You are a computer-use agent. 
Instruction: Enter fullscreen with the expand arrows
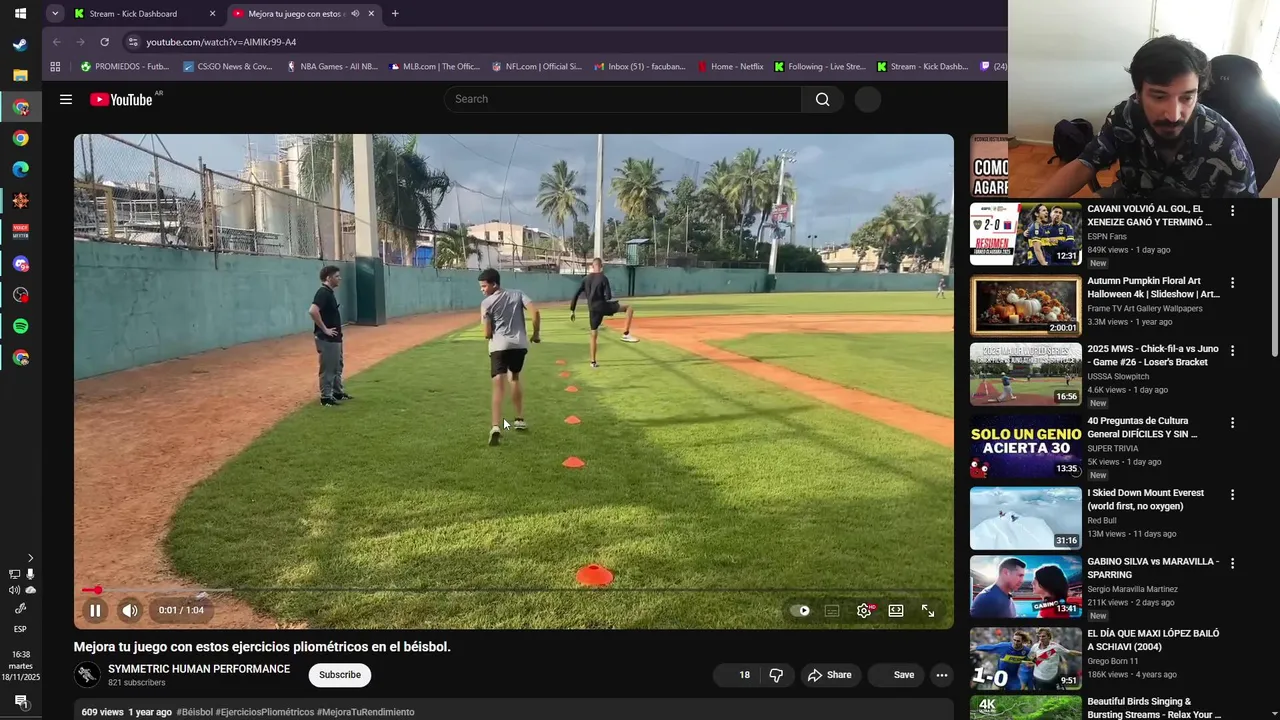point(928,610)
